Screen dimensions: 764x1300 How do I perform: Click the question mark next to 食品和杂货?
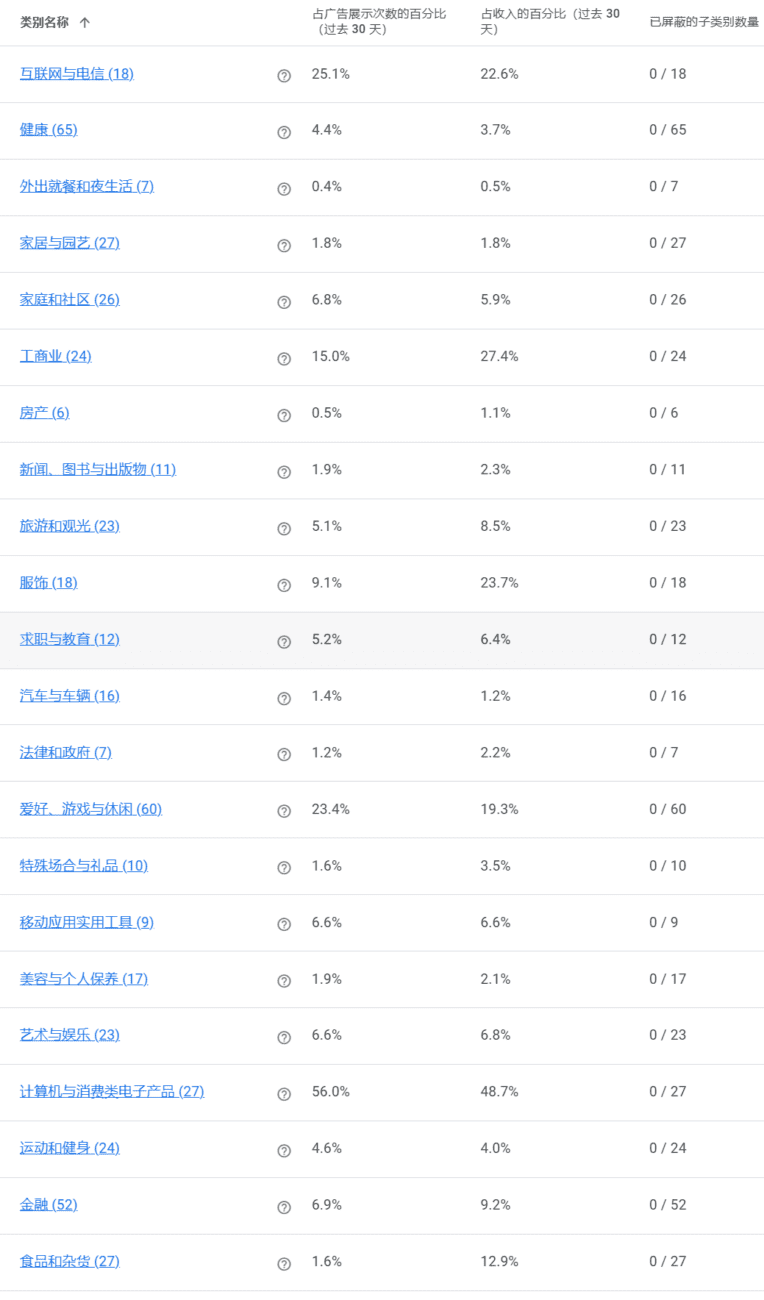tap(284, 1264)
